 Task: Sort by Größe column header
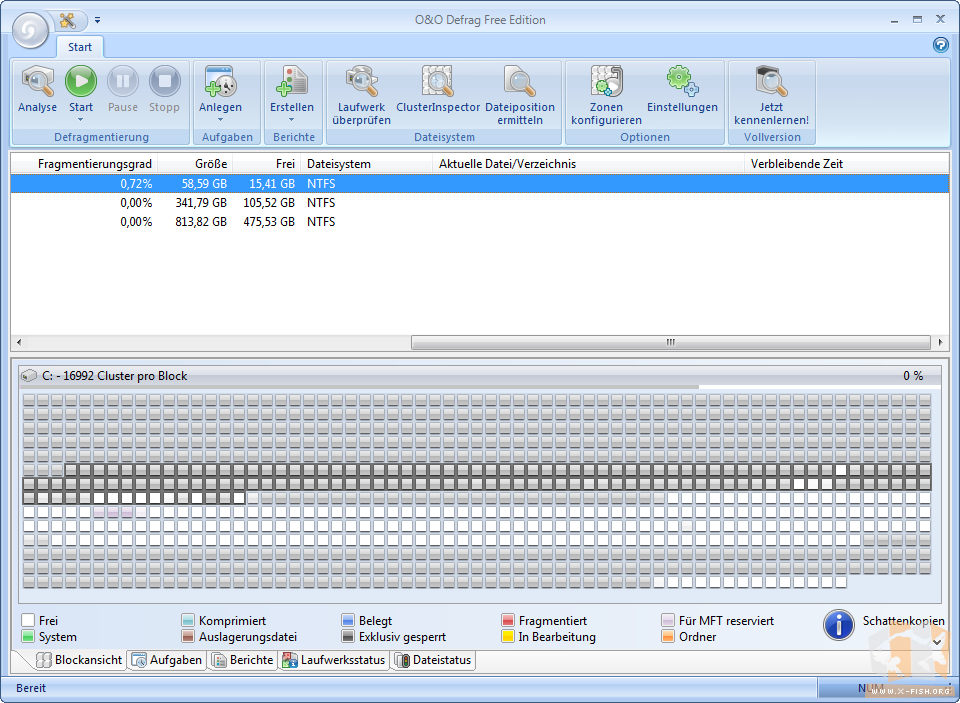pos(195,164)
